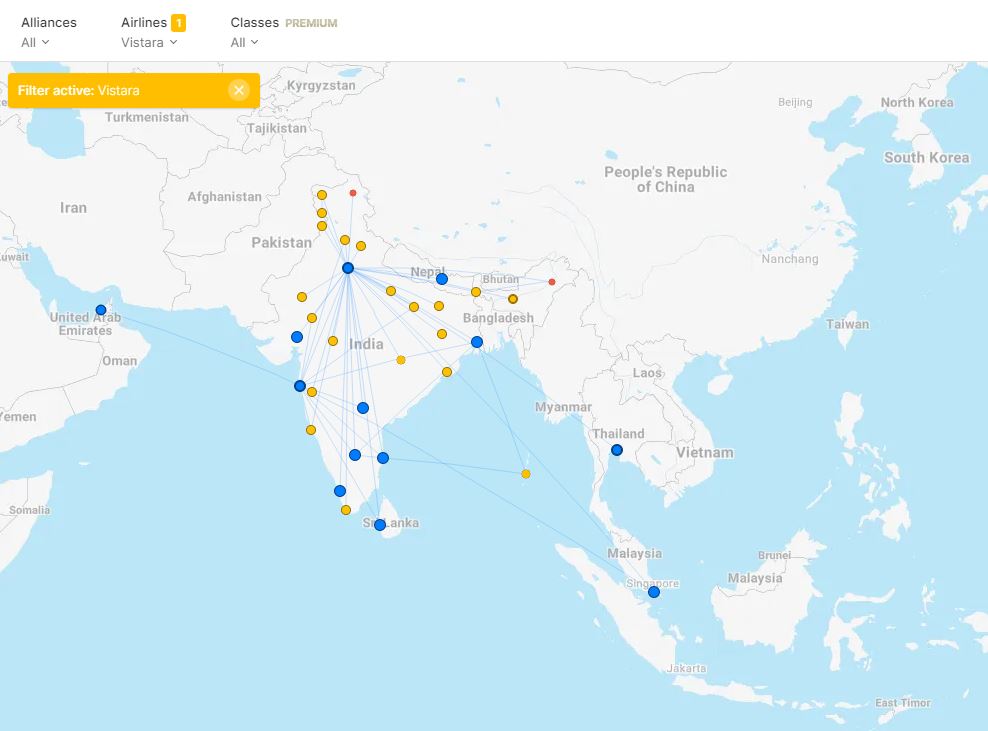The image size is (988, 731).
Task: Select the blue Kathmandu marker in Nepal
Action: [443, 277]
